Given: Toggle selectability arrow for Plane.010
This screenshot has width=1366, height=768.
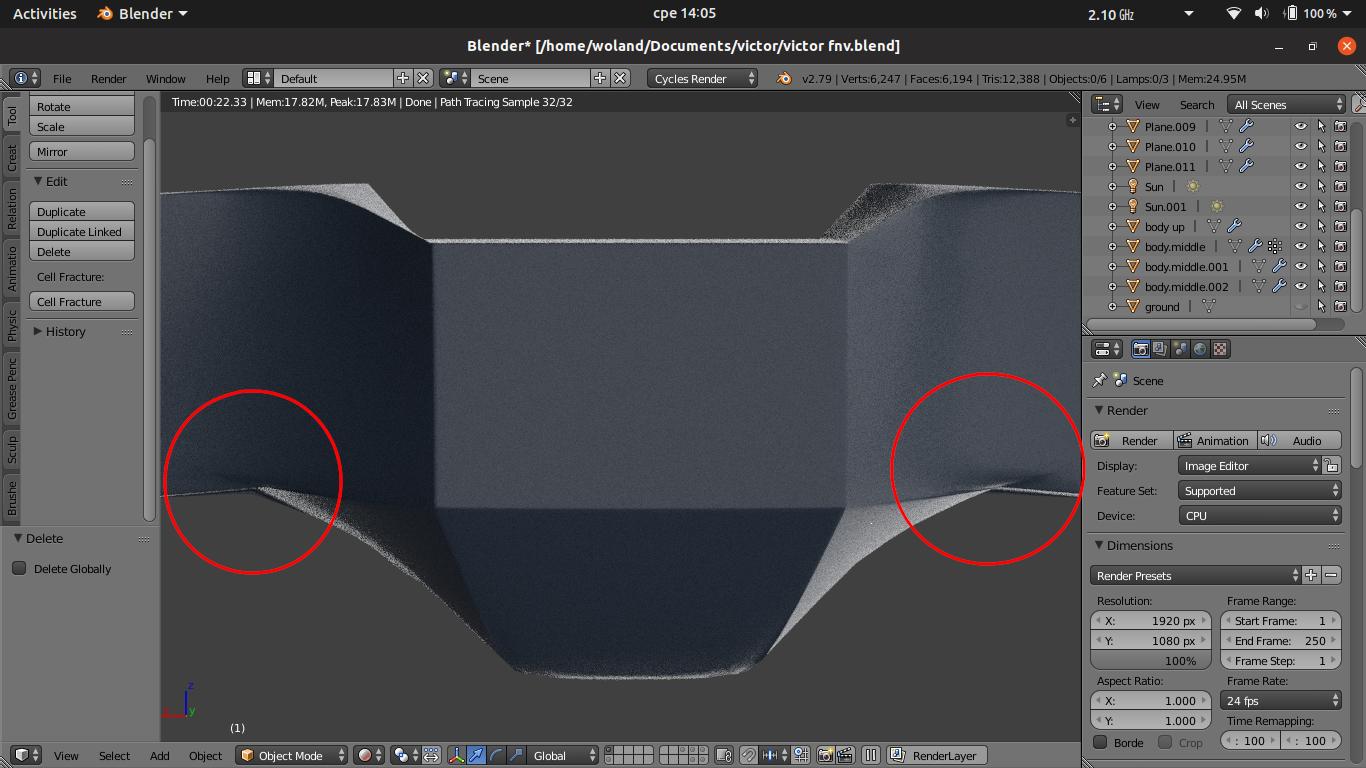Looking at the screenshot, I should [x=1321, y=147].
